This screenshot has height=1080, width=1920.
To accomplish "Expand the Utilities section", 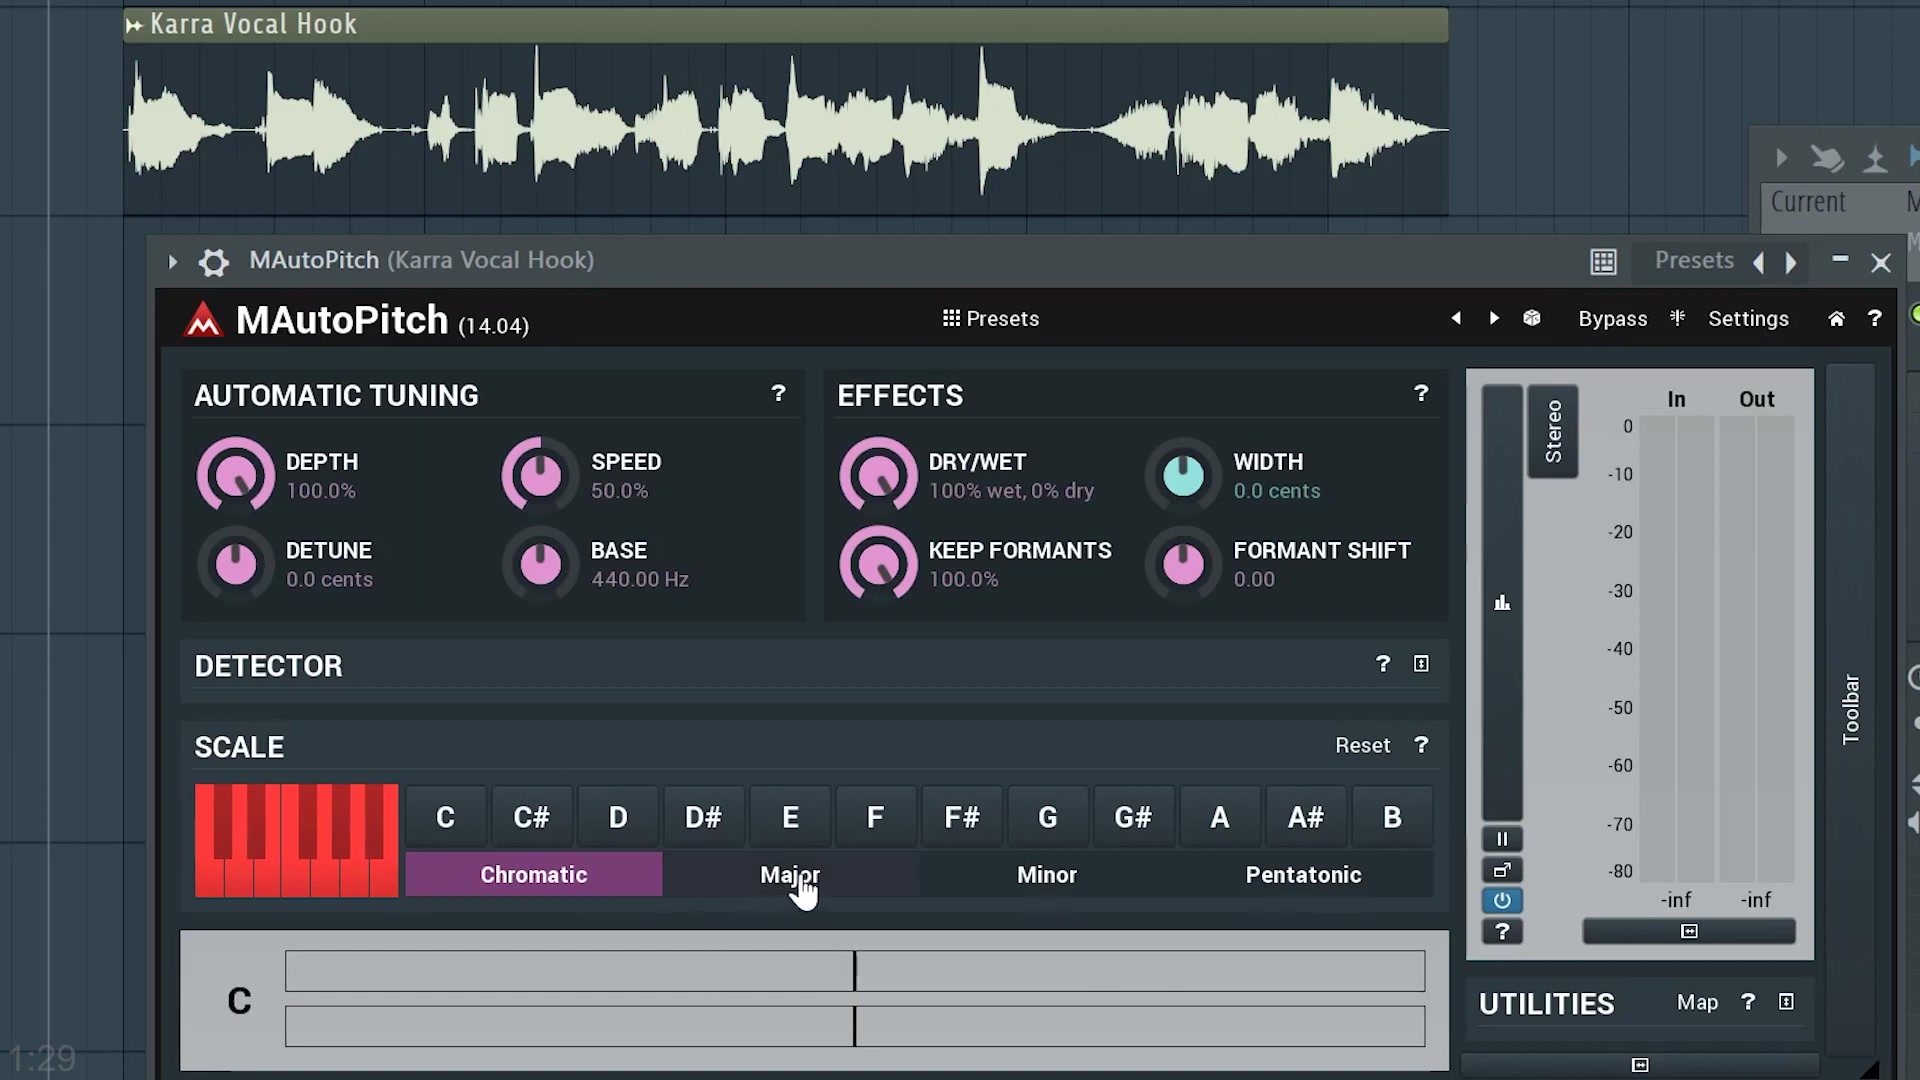I will [1786, 1001].
